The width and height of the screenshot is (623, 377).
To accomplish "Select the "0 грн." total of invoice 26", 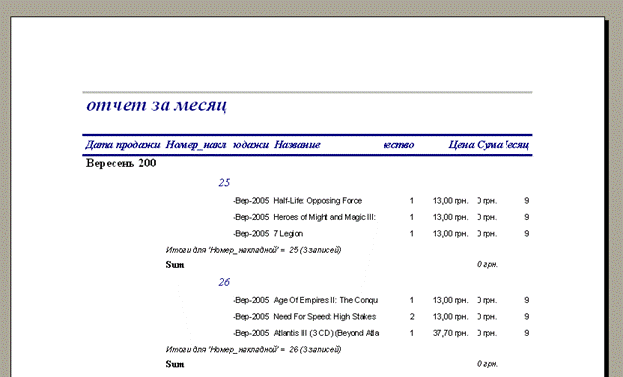I will (x=488, y=364).
